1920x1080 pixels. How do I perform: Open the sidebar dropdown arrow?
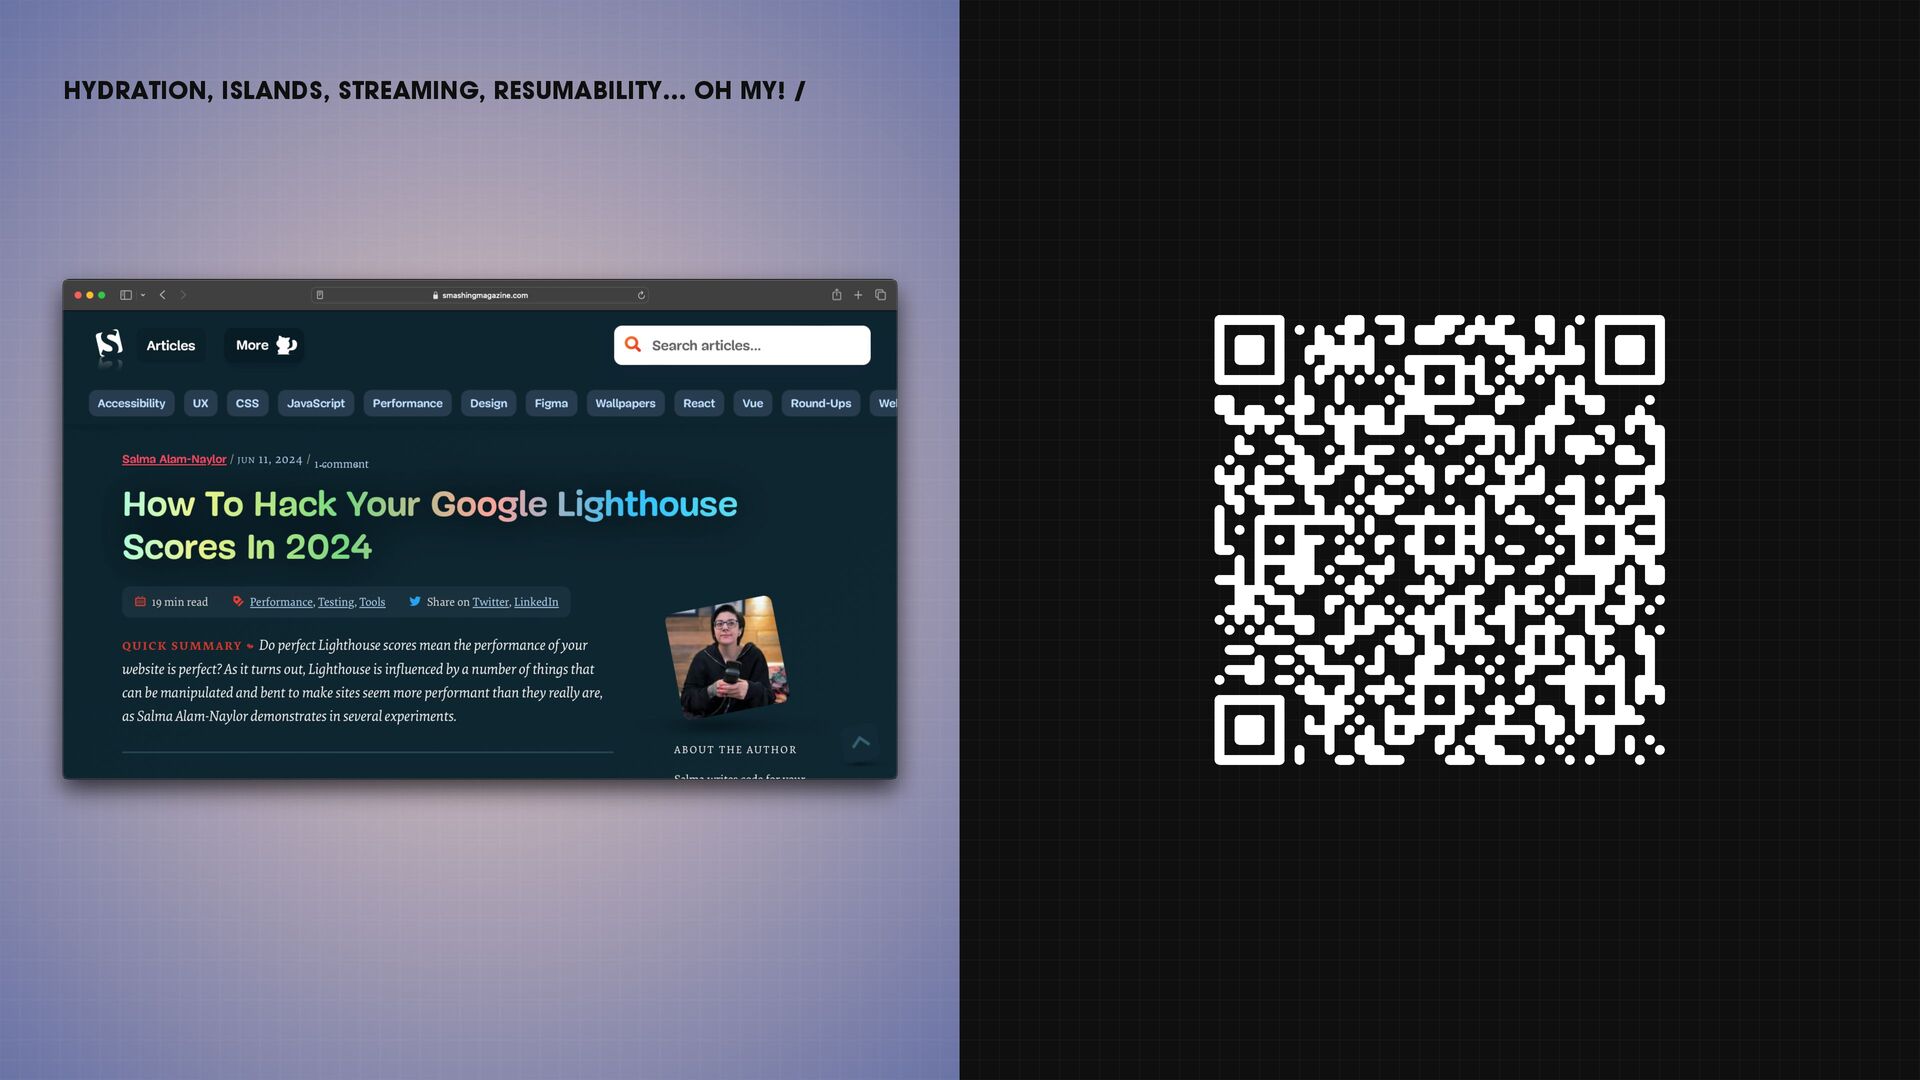pos(143,295)
